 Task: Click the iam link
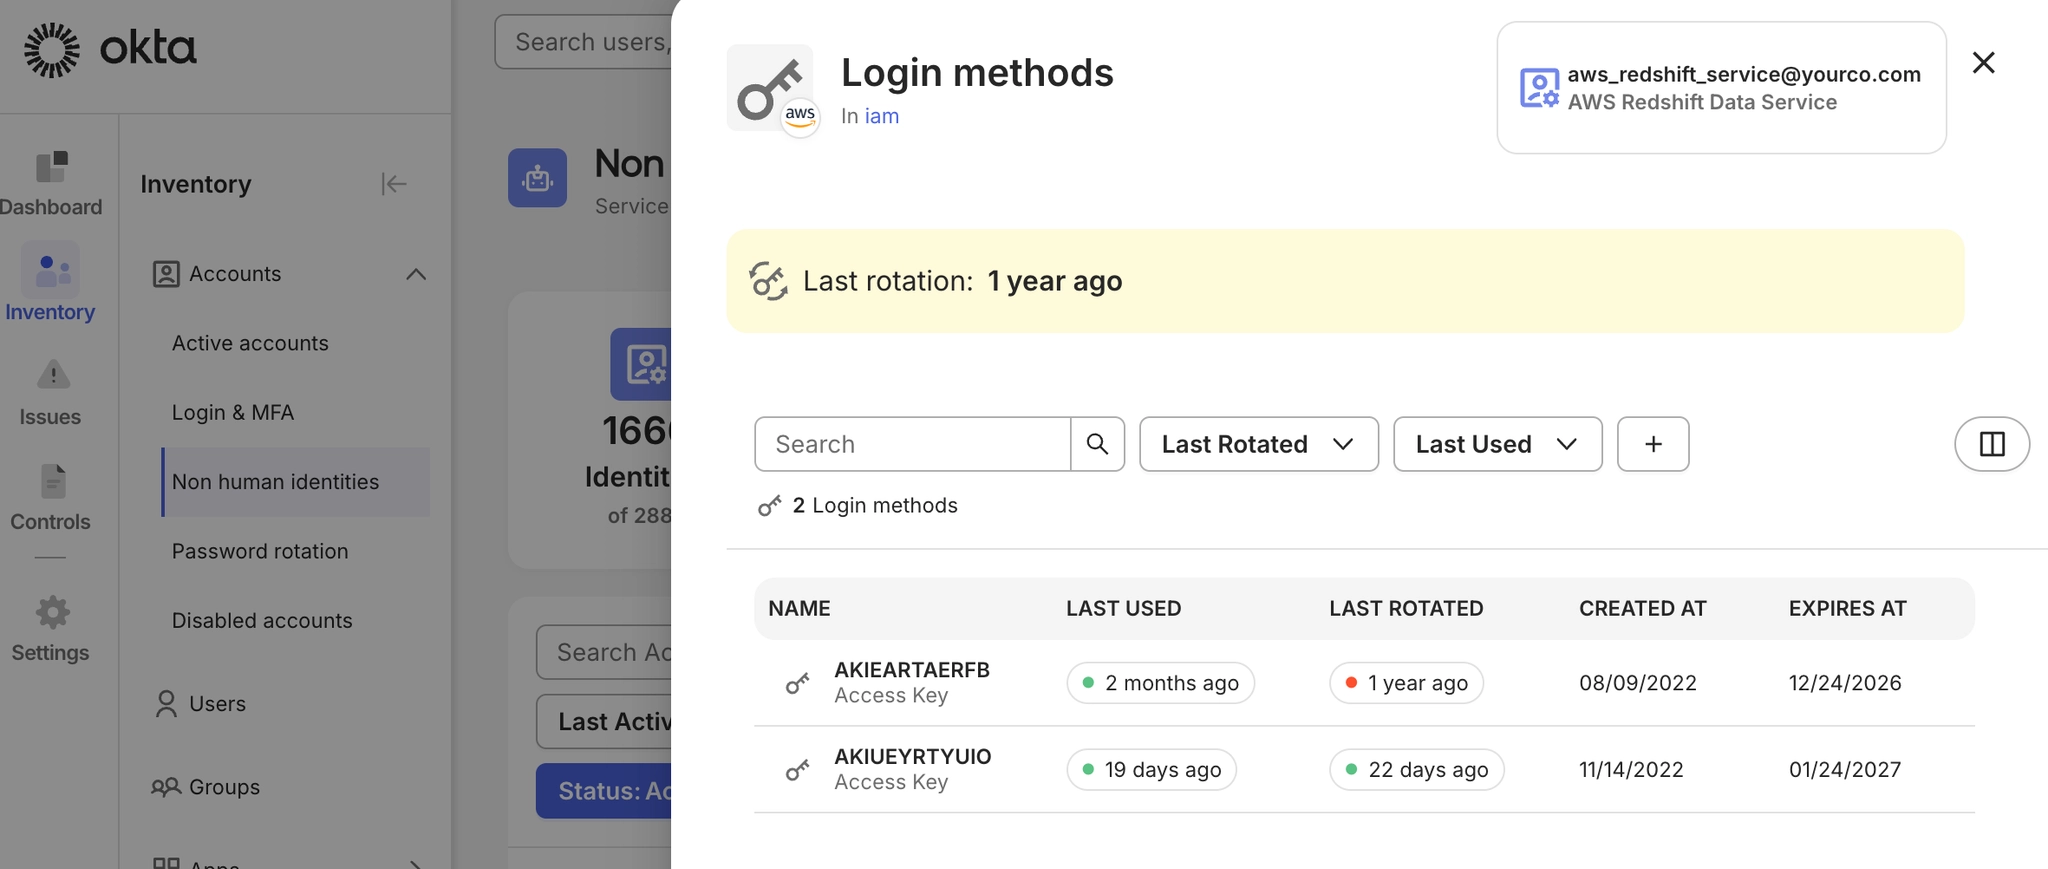coord(882,116)
